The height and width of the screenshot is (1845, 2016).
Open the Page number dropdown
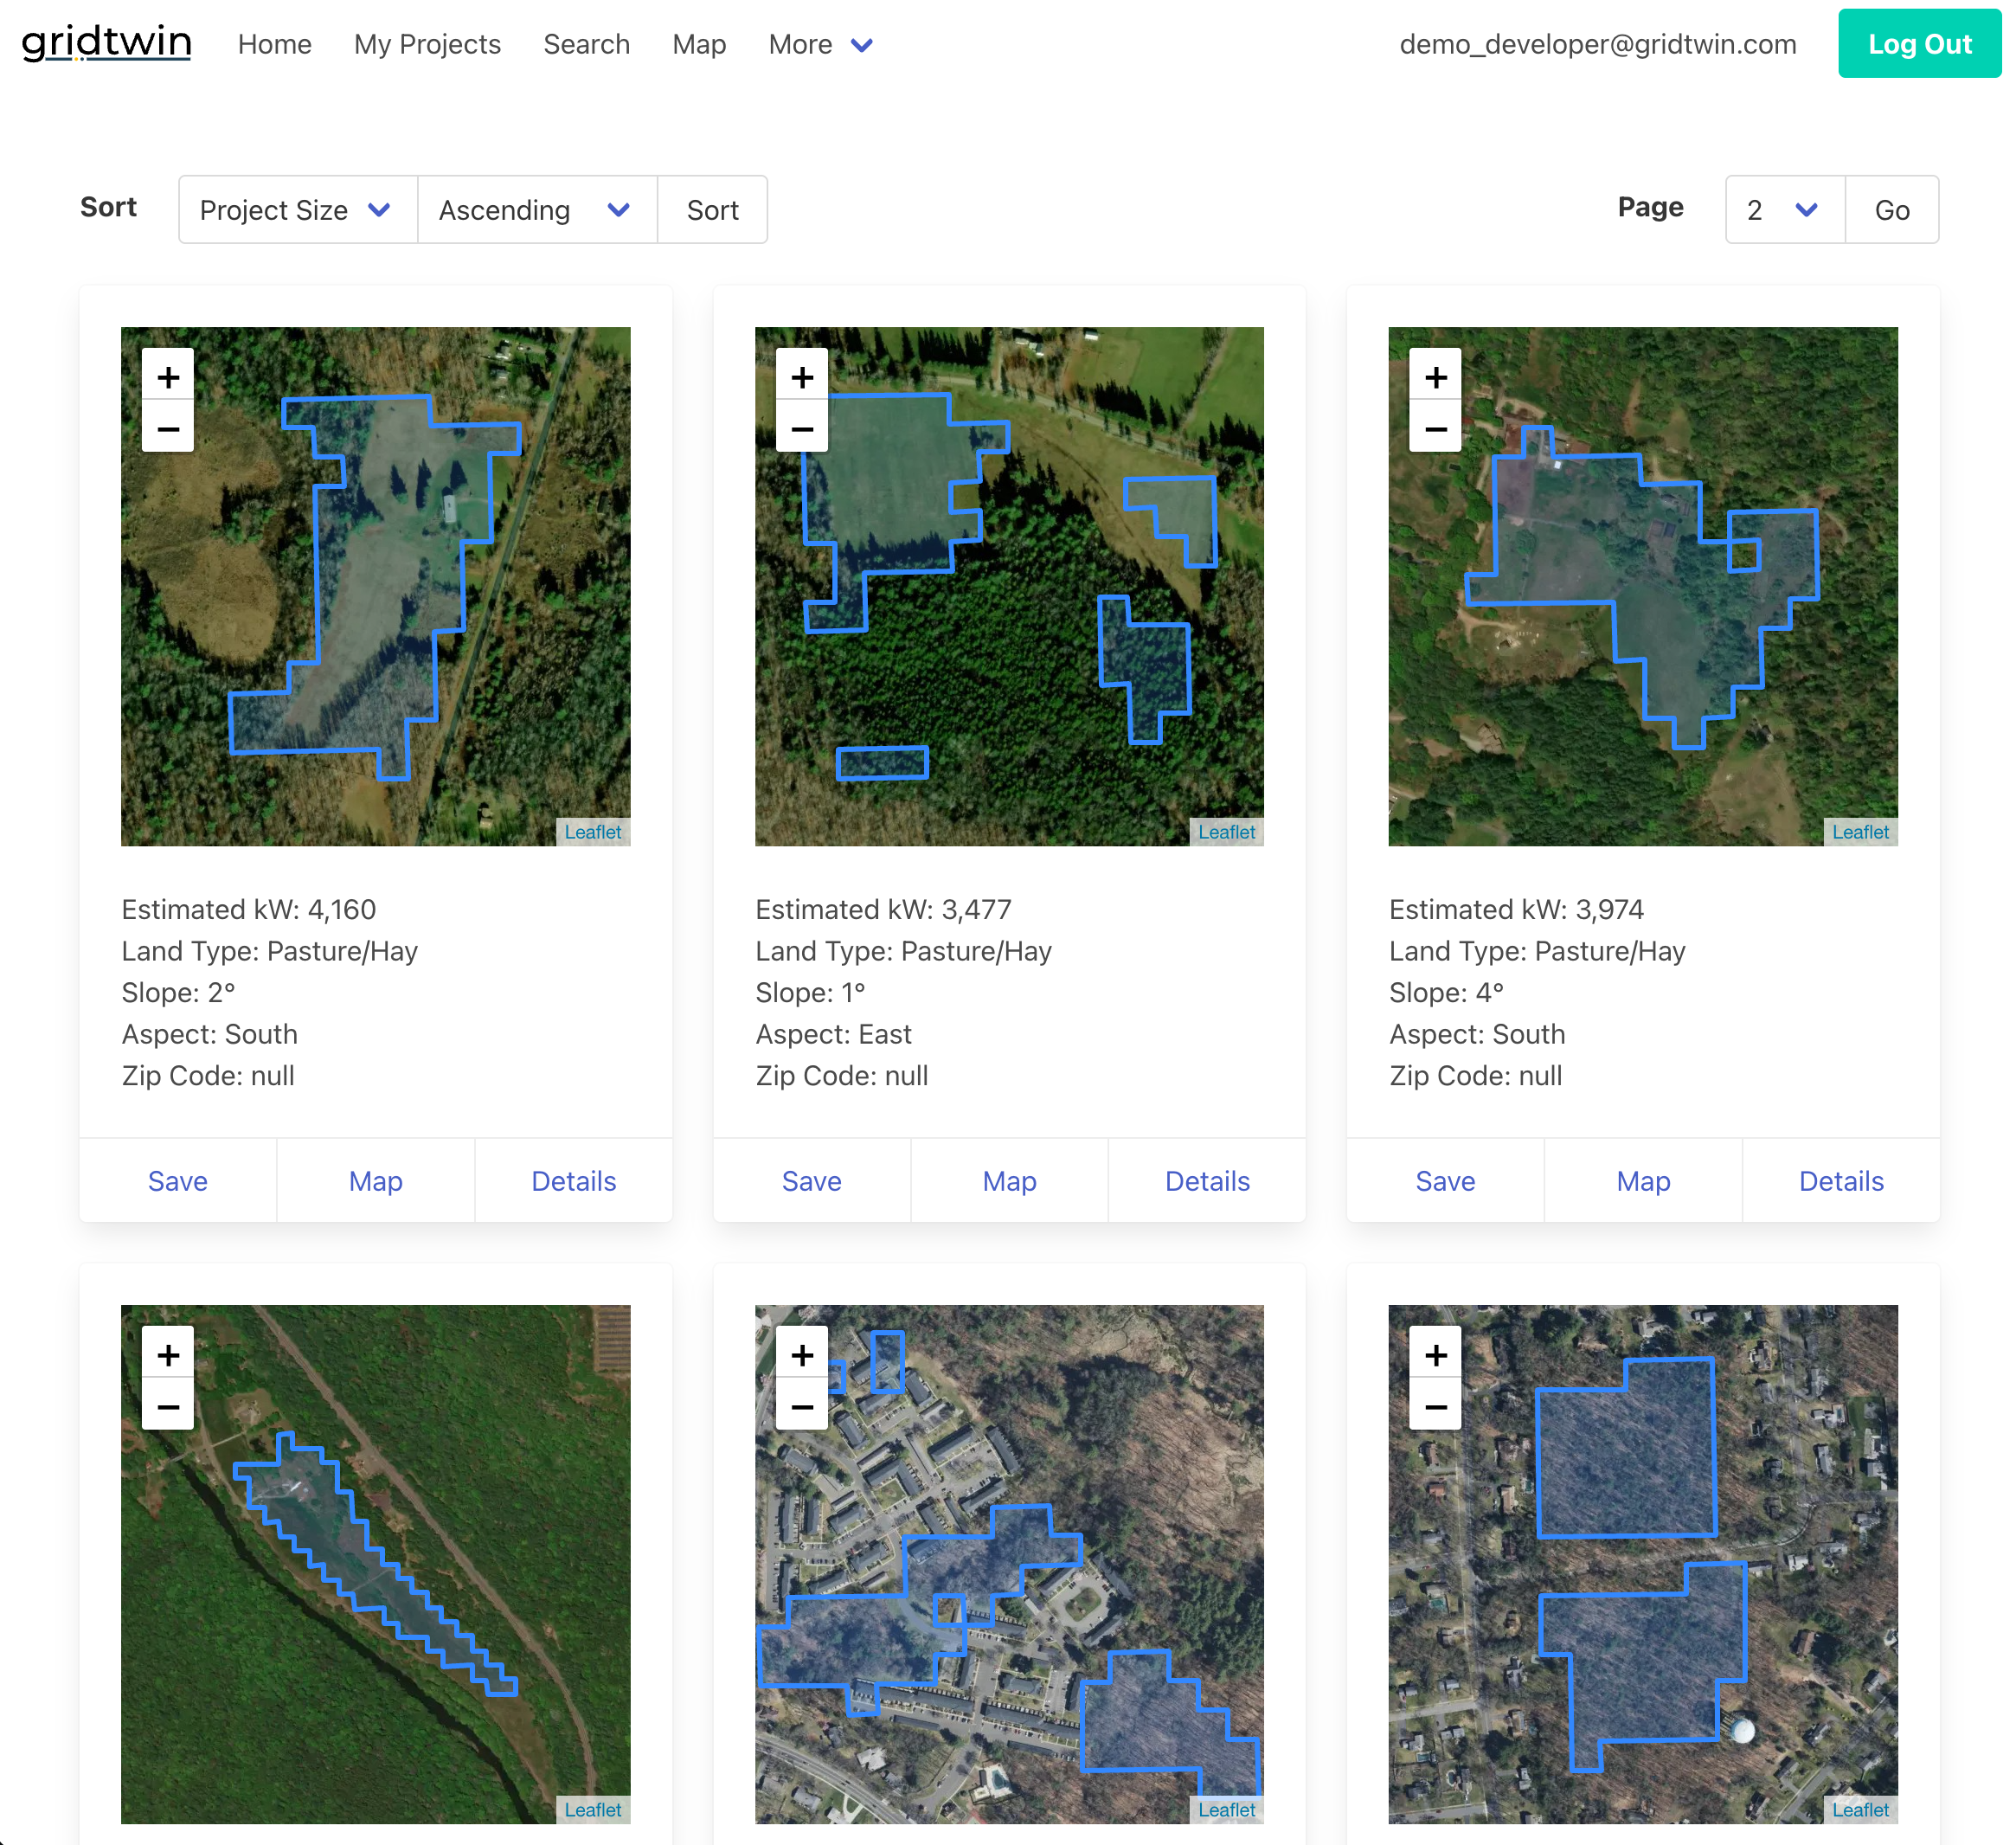(x=1783, y=210)
